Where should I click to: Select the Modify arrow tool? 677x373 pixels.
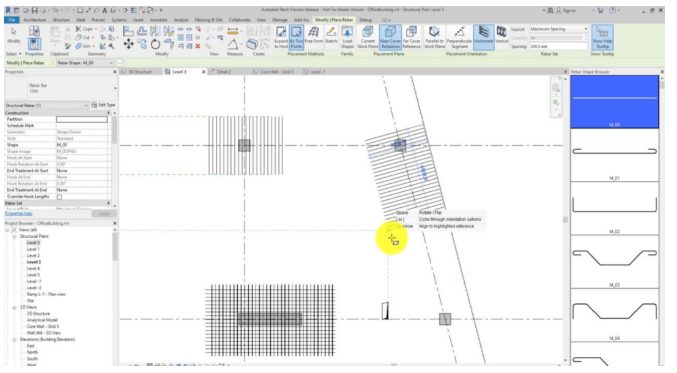tap(13, 35)
